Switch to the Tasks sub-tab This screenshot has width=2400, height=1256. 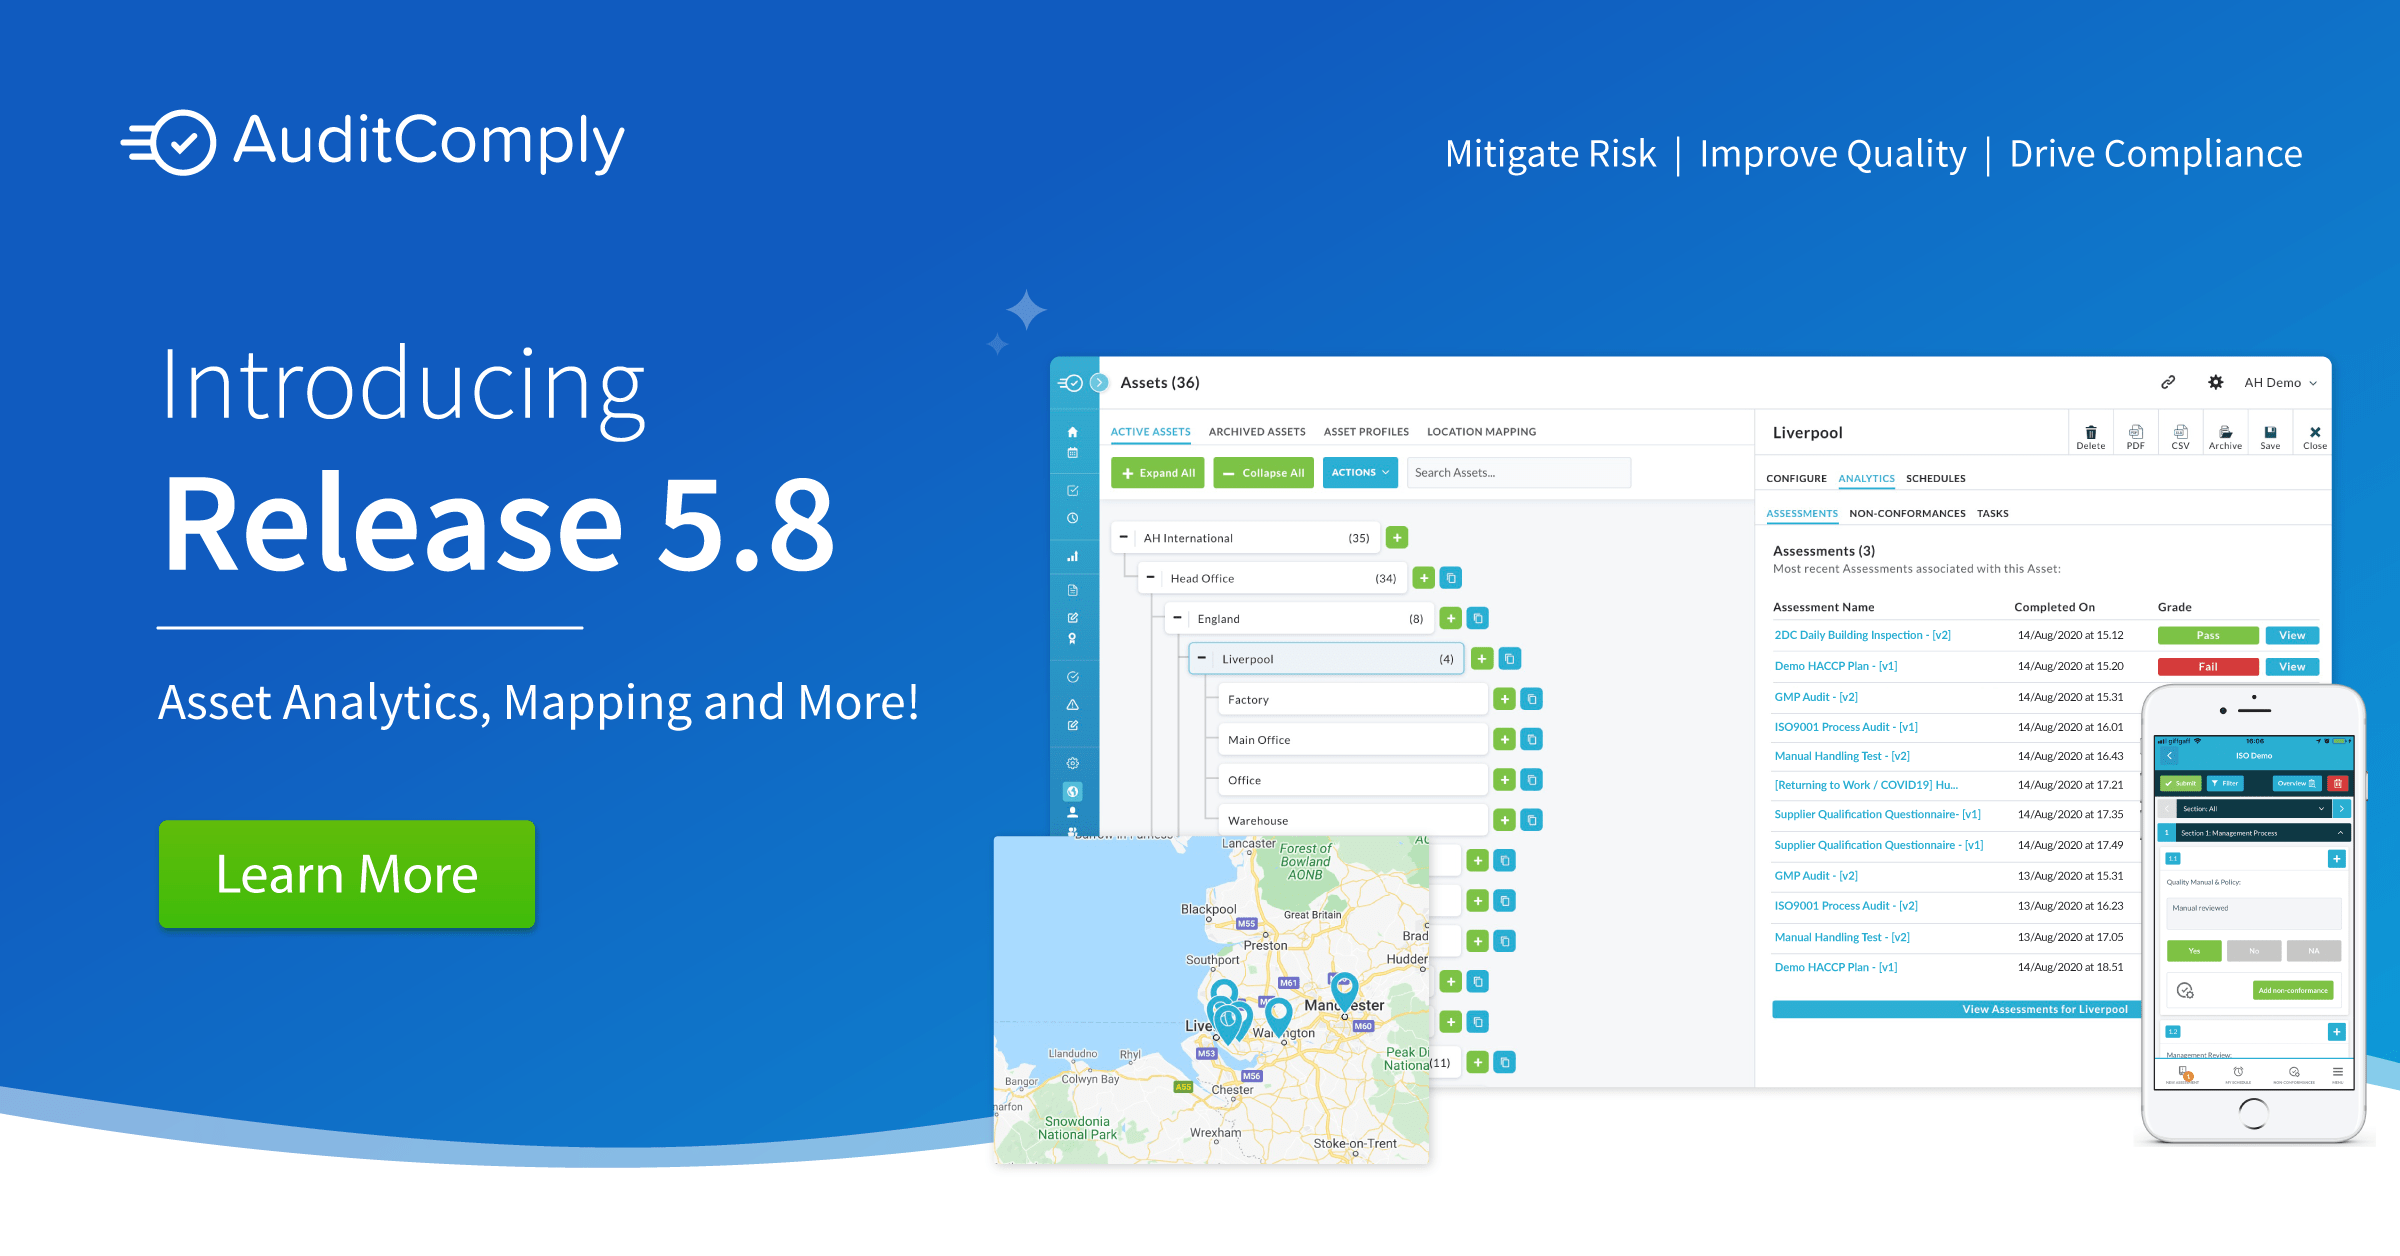click(1993, 514)
